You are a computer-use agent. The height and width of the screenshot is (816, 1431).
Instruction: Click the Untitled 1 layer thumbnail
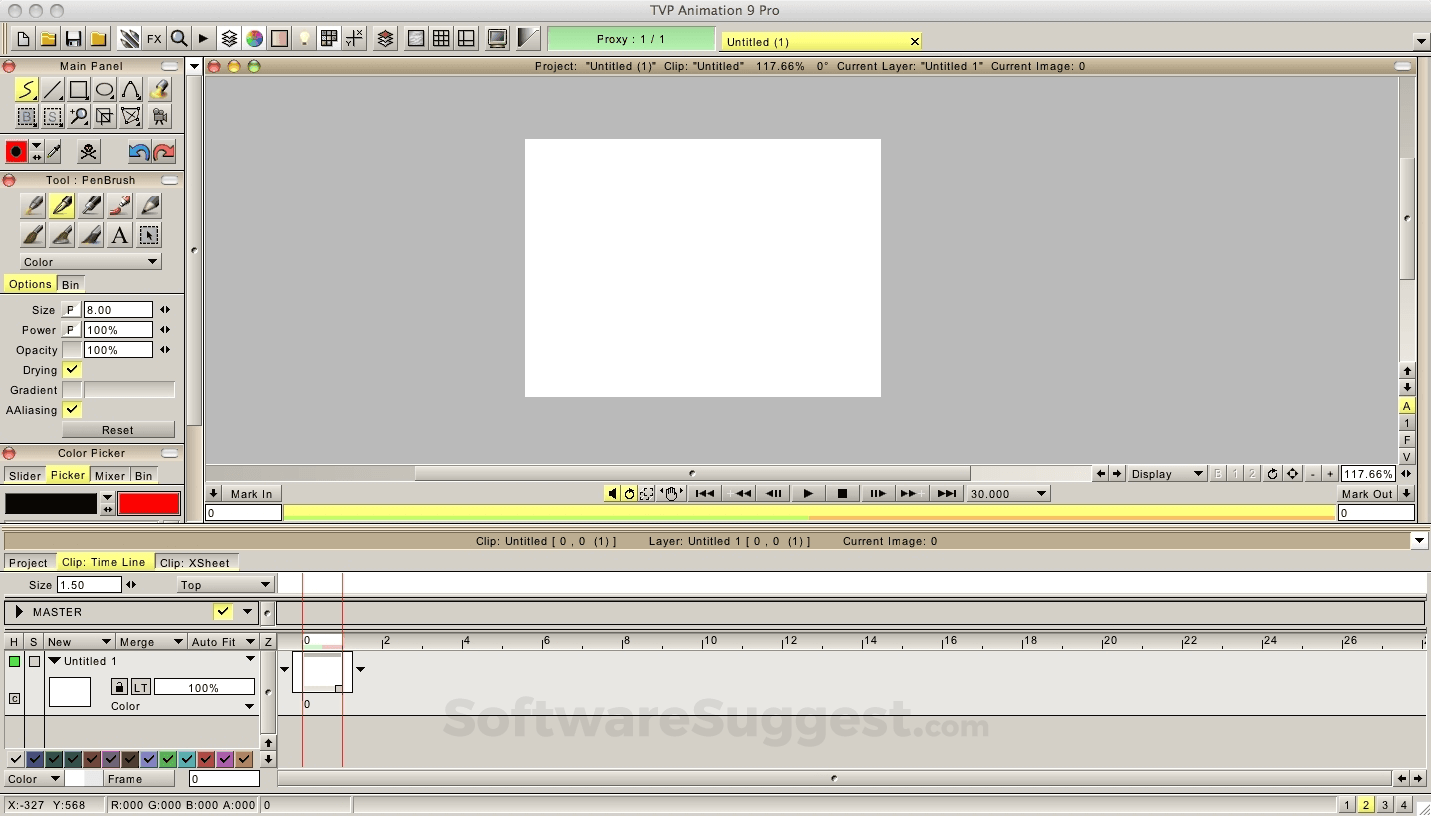pos(70,692)
